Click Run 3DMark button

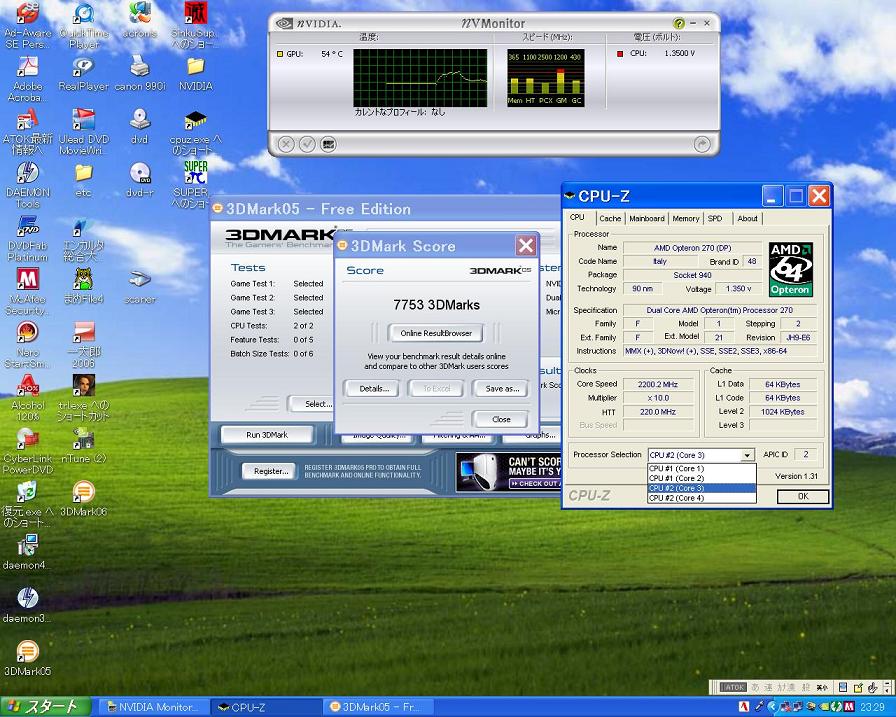266,435
